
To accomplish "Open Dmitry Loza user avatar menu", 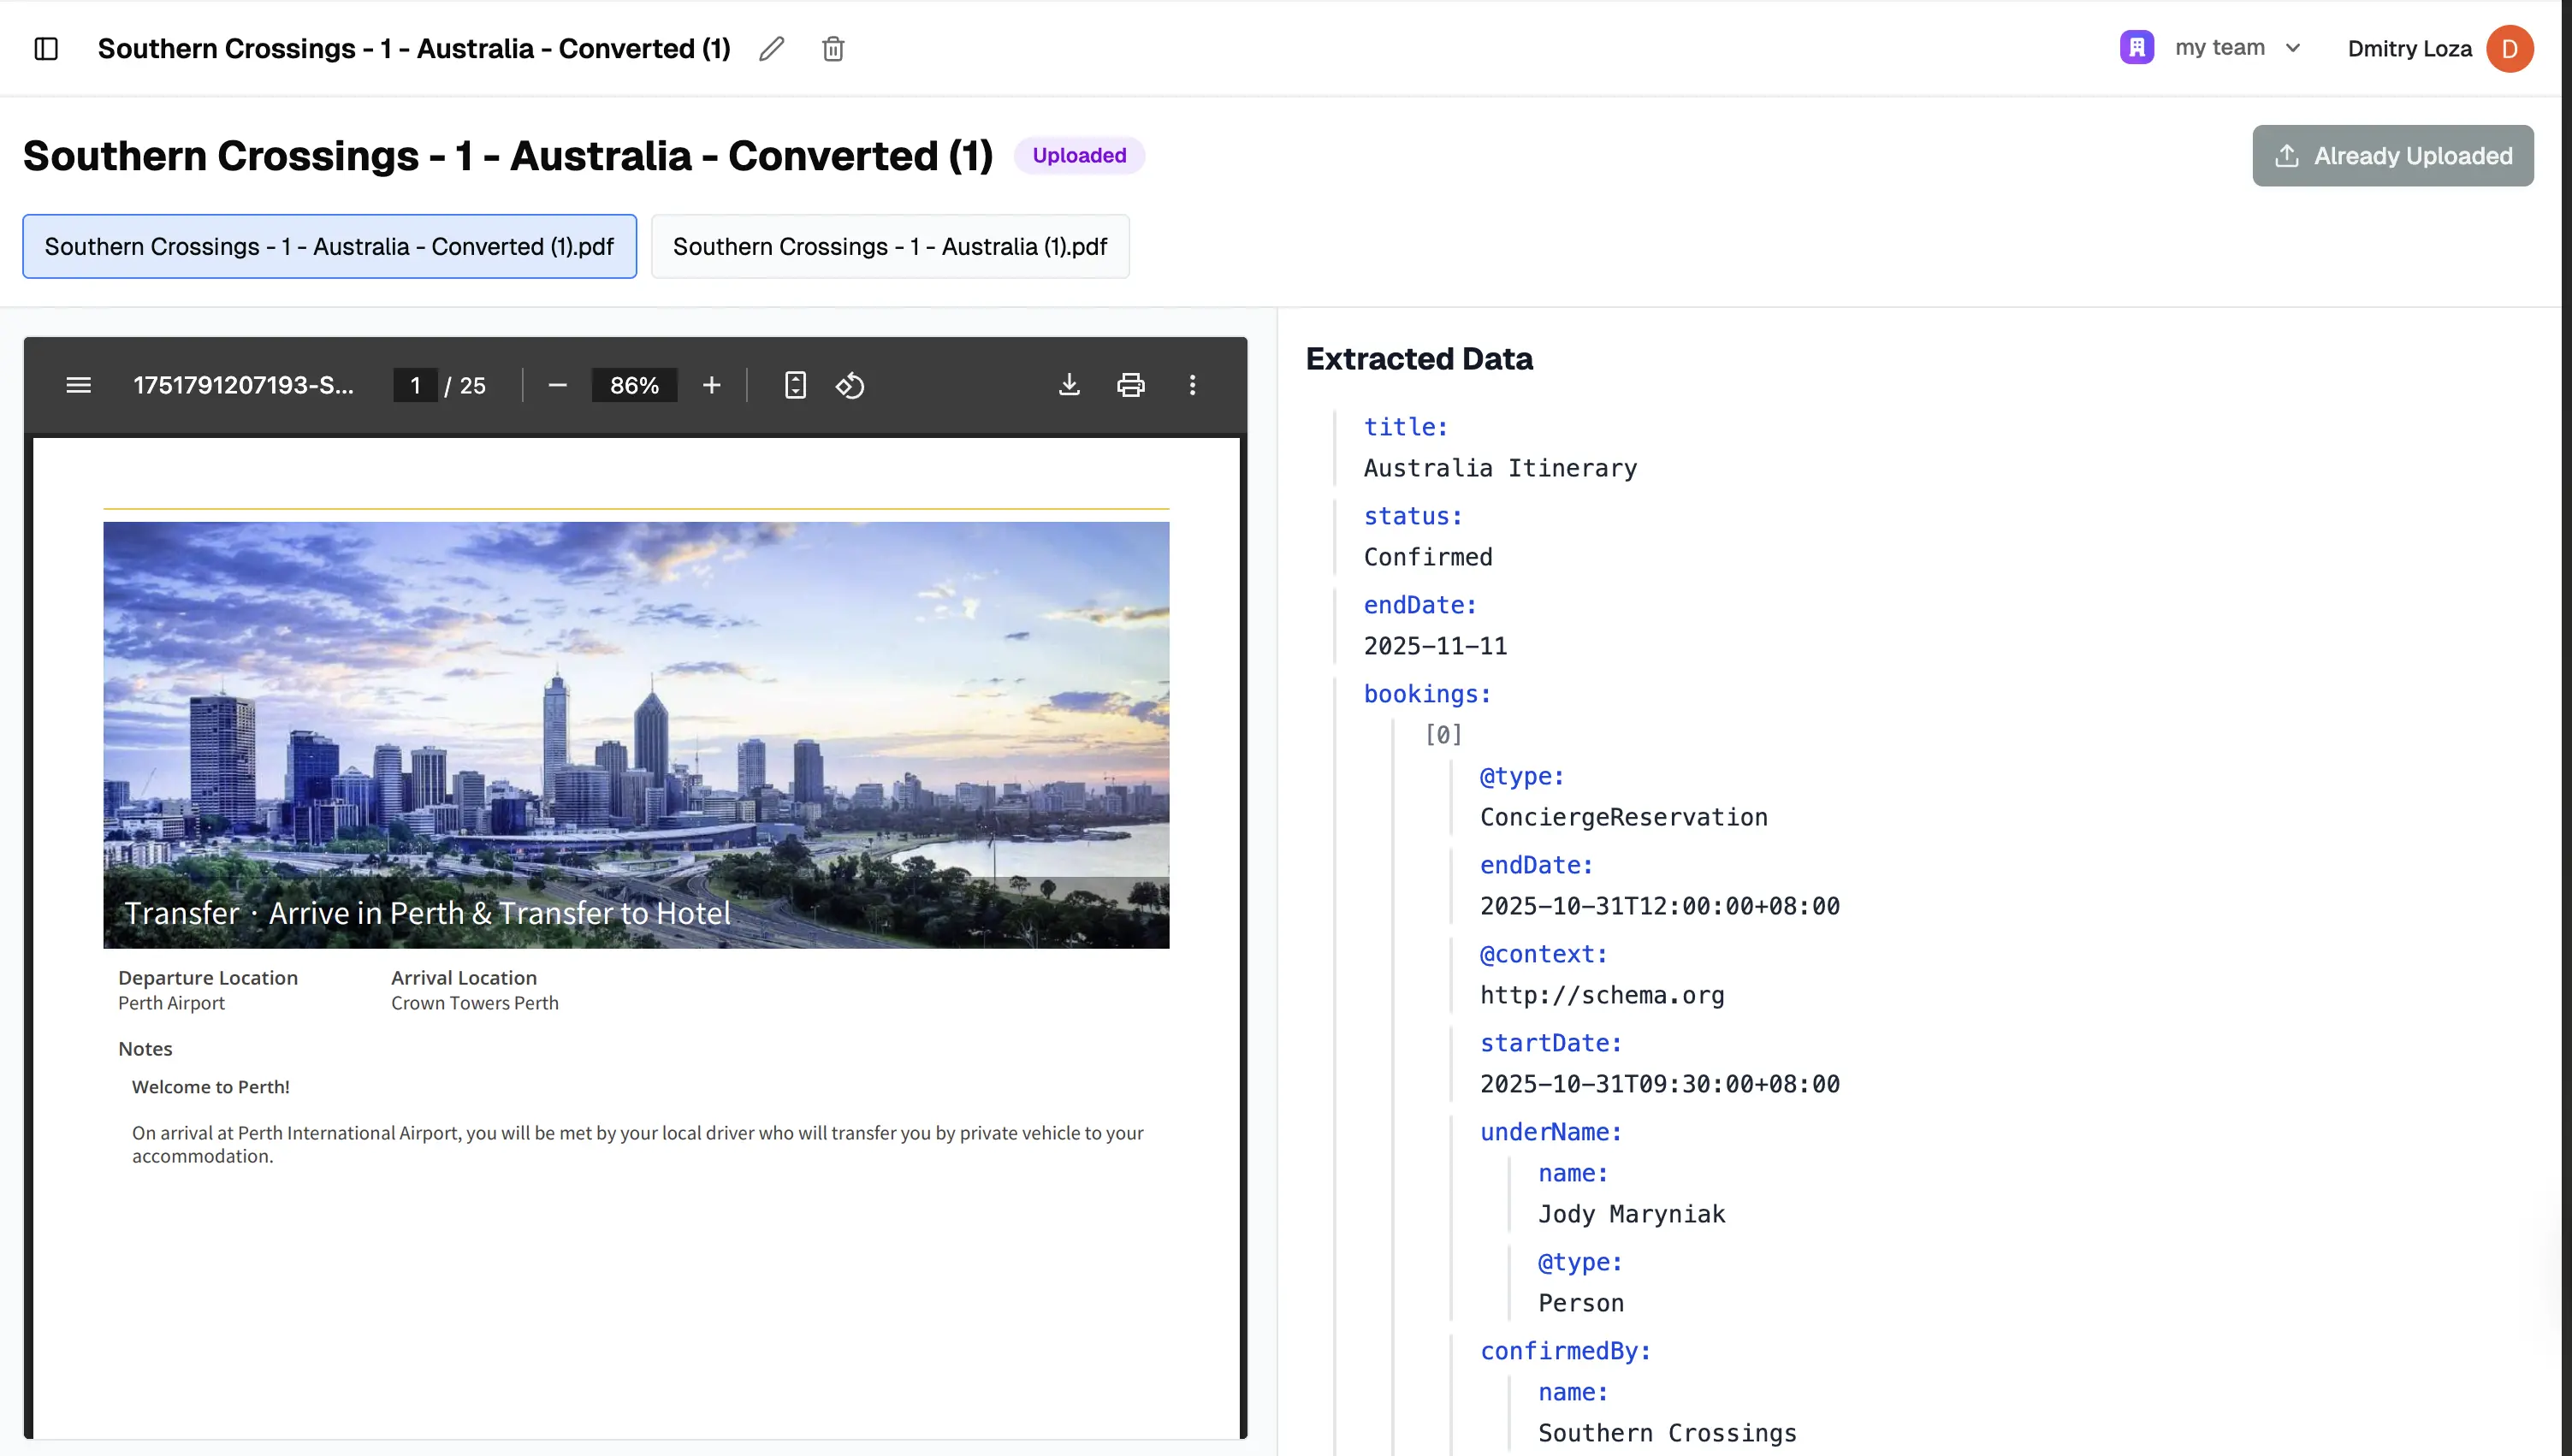I will (x=2509, y=48).
